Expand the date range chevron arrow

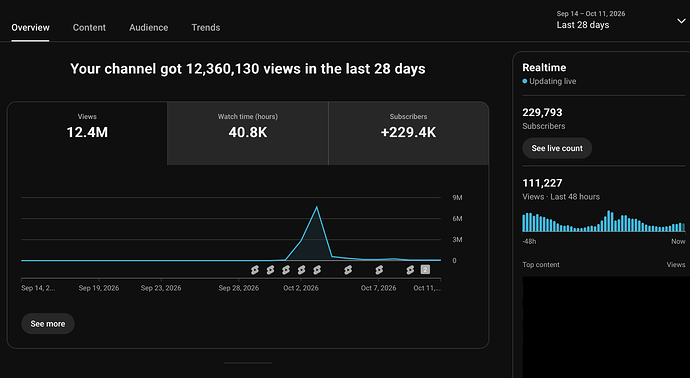click(x=681, y=21)
